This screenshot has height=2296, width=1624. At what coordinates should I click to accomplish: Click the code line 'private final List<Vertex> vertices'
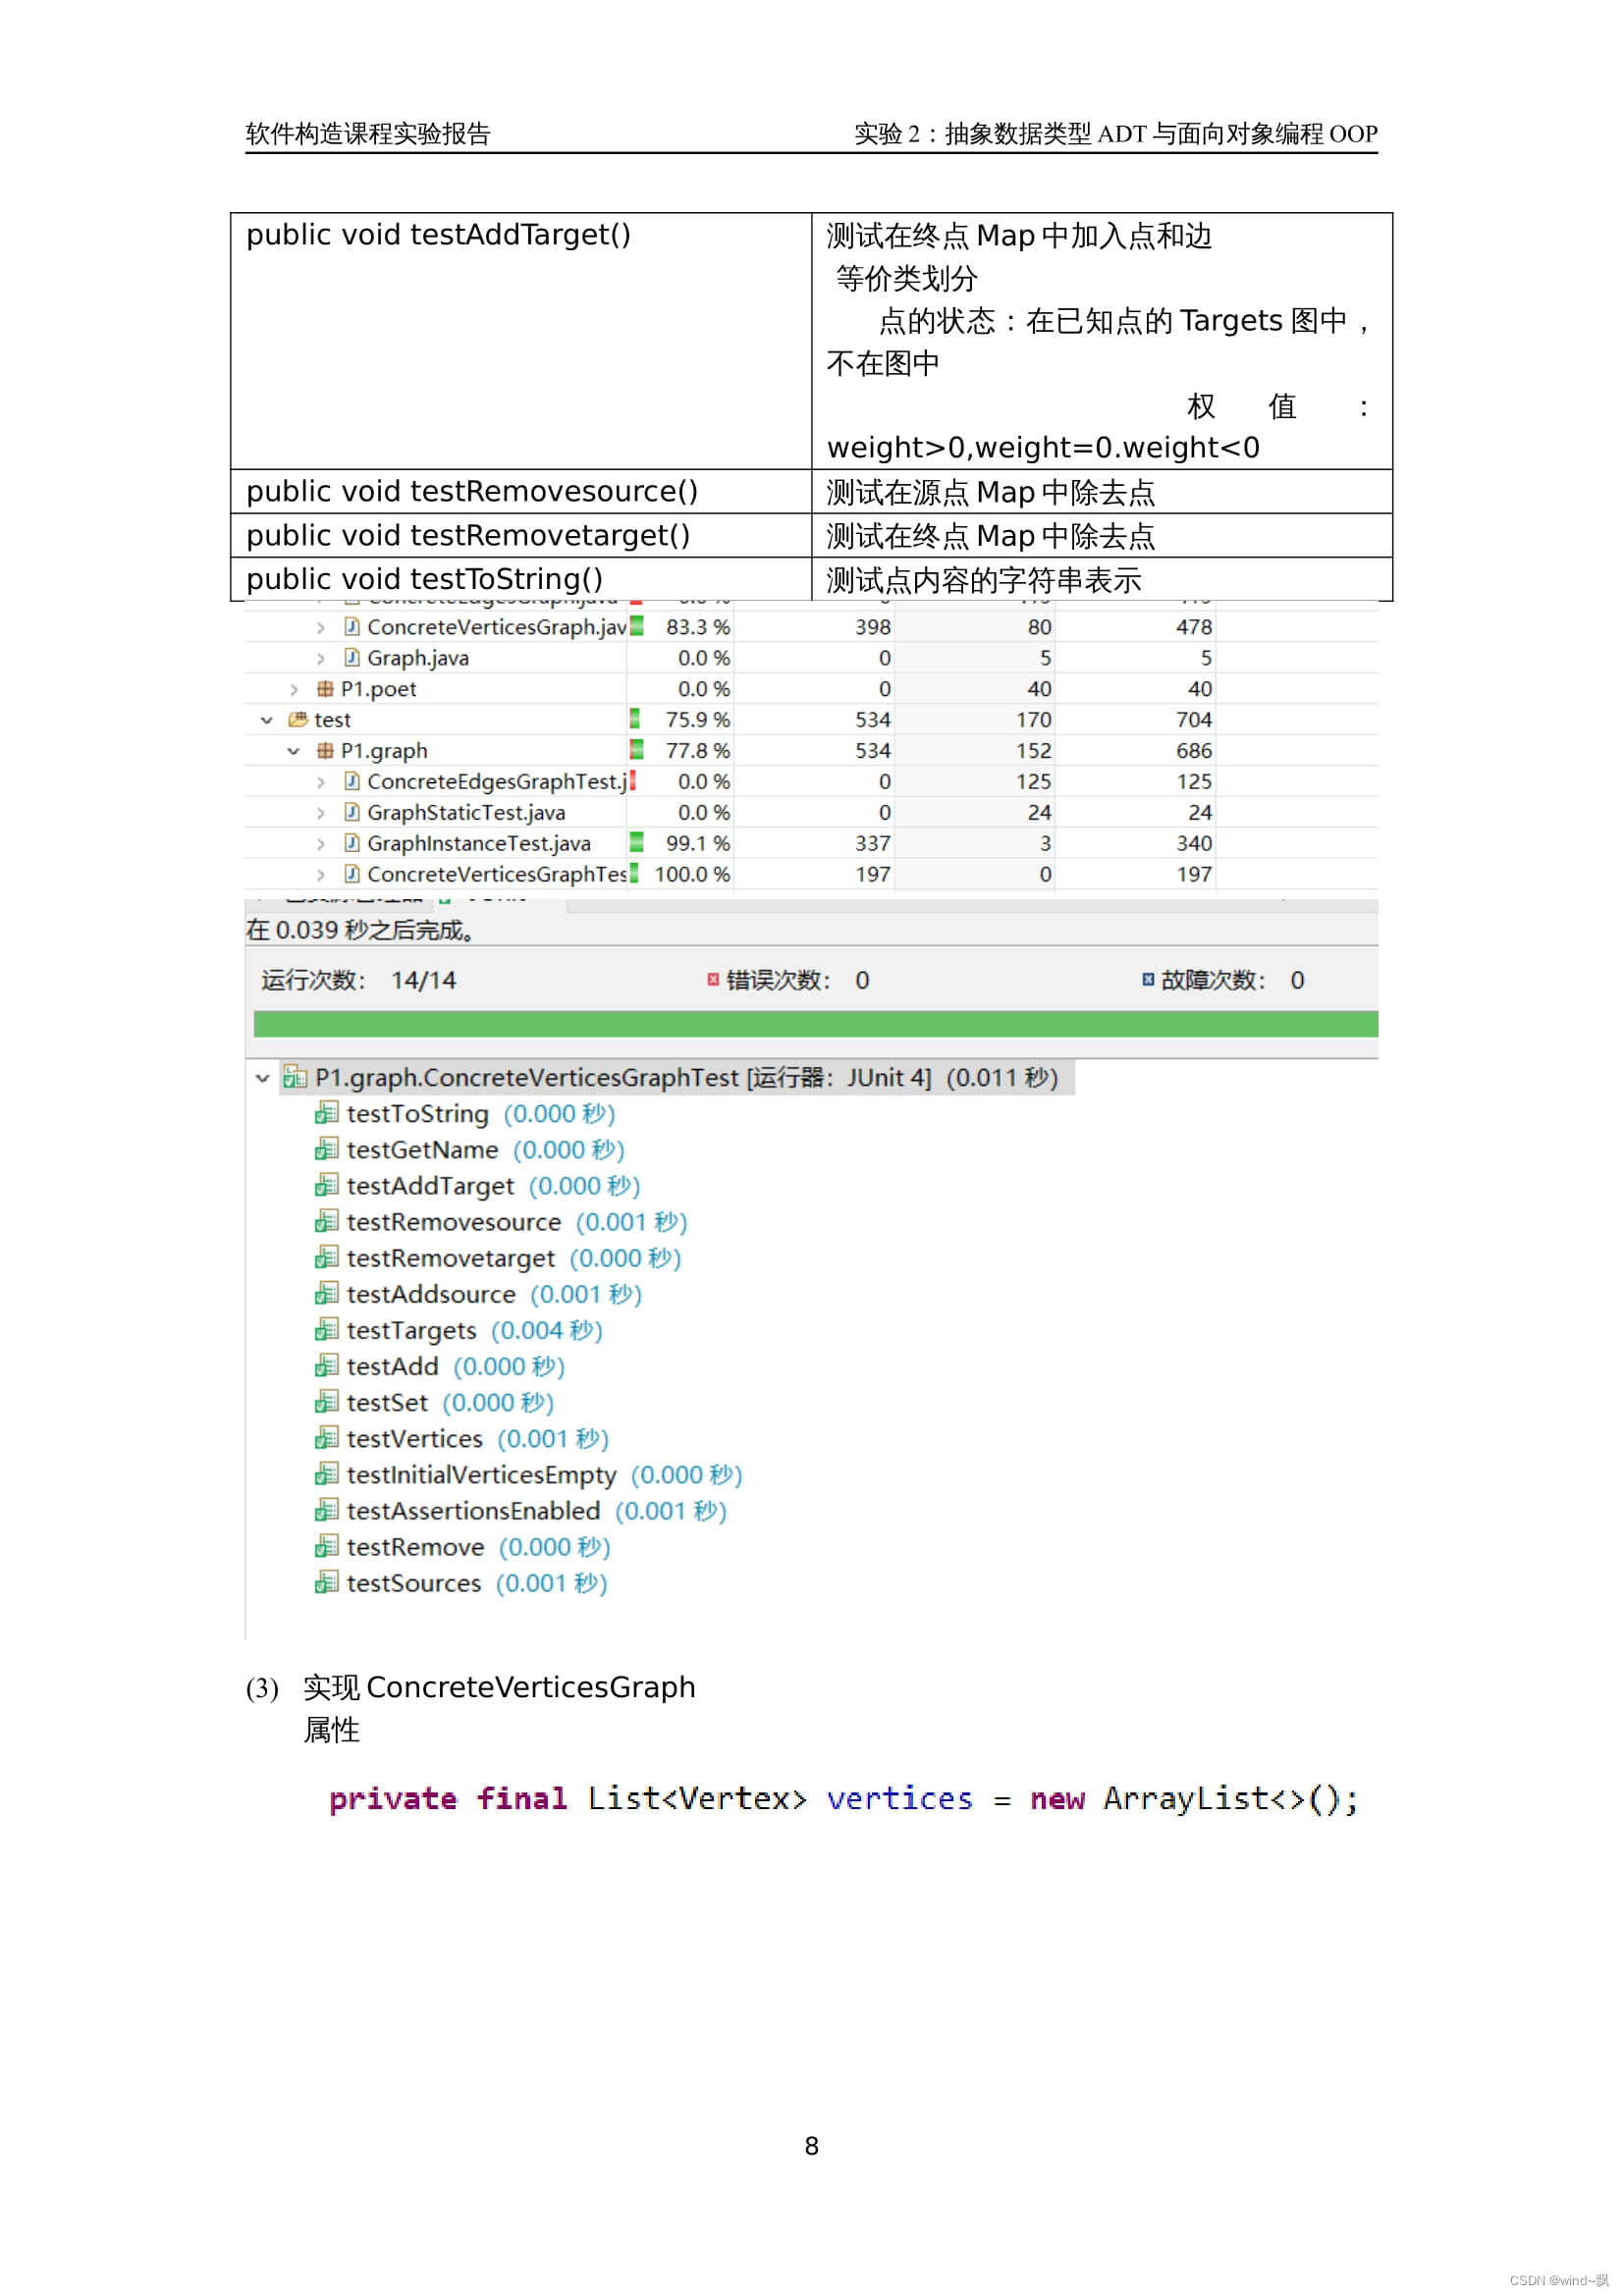pyautogui.click(x=650, y=1800)
